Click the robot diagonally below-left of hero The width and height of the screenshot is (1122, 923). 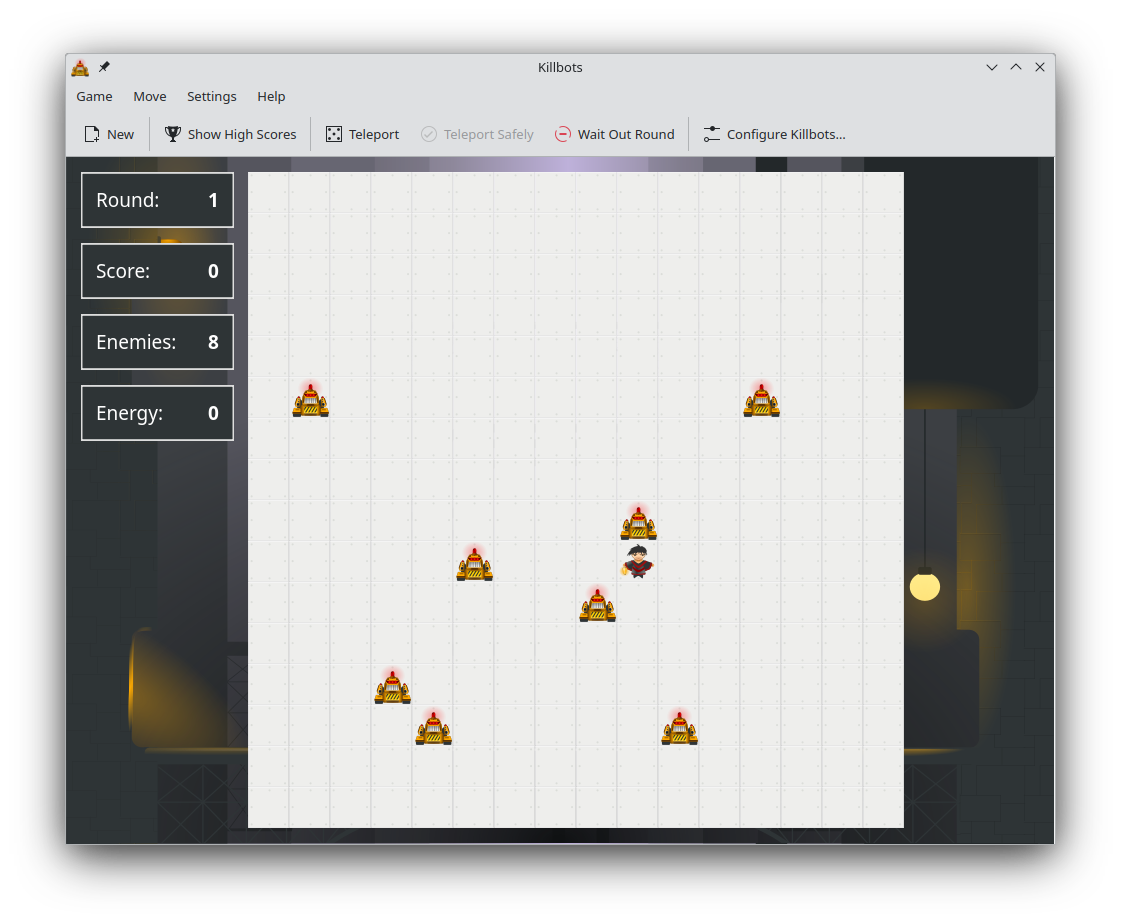(597, 605)
